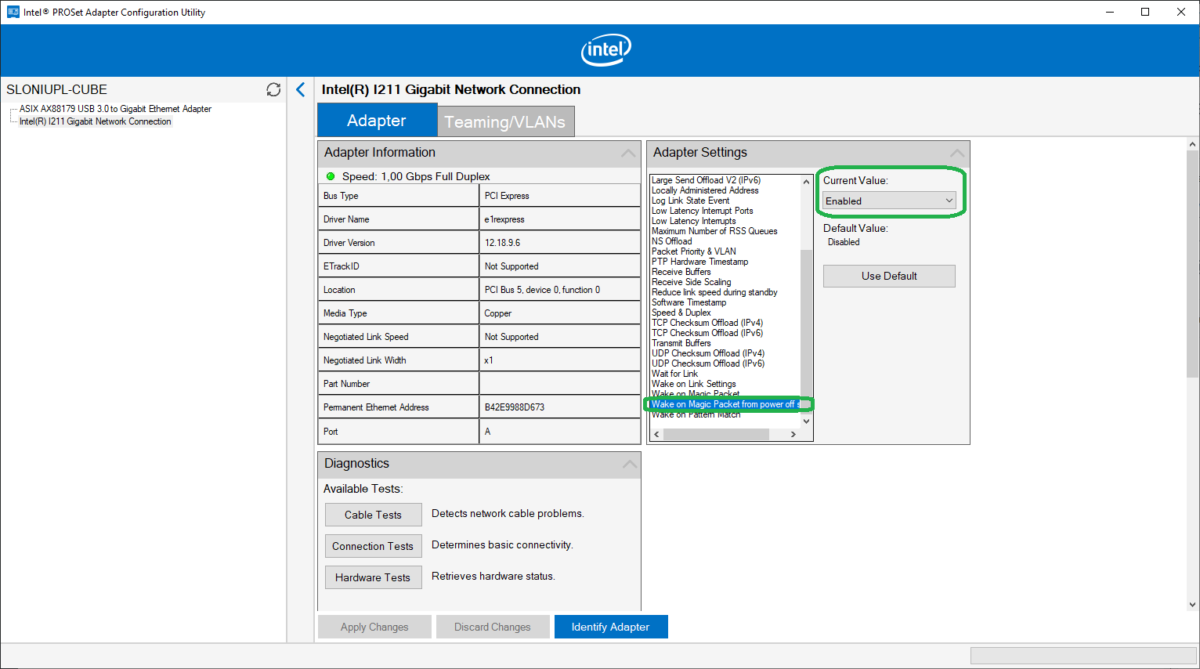Select Receive Buffers setting
1200x669 pixels.
point(681,272)
